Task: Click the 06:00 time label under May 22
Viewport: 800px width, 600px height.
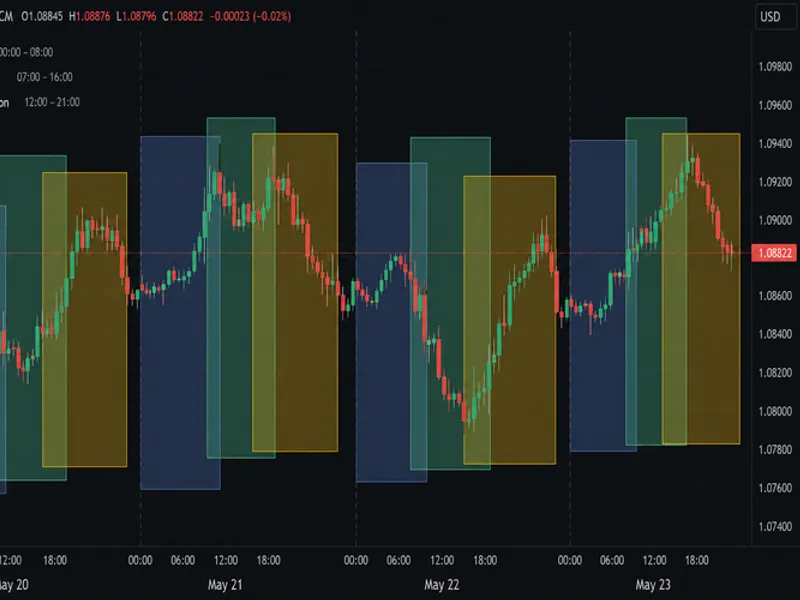Action: (x=398, y=560)
